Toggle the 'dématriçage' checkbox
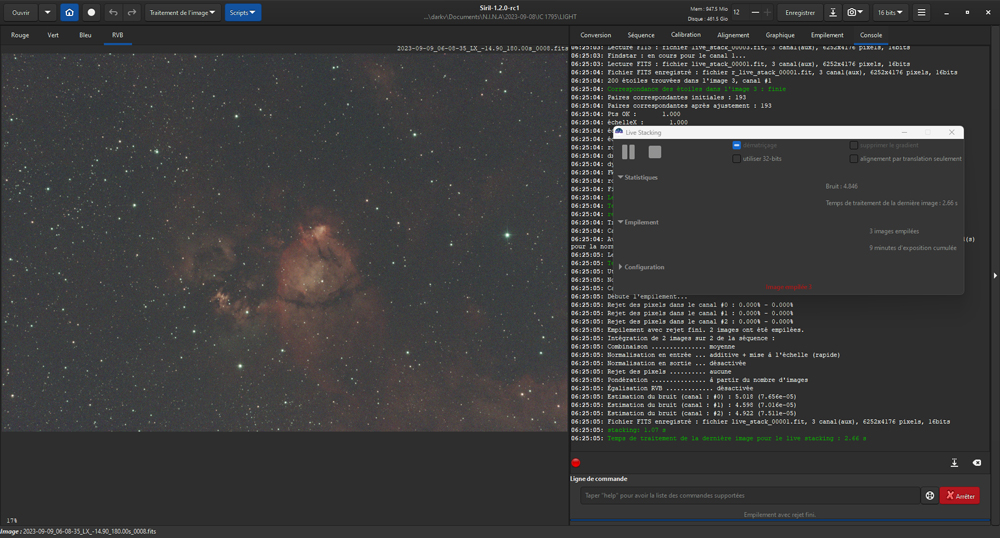Image resolution: width=1000 pixels, height=538 pixels. (x=737, y=145)
